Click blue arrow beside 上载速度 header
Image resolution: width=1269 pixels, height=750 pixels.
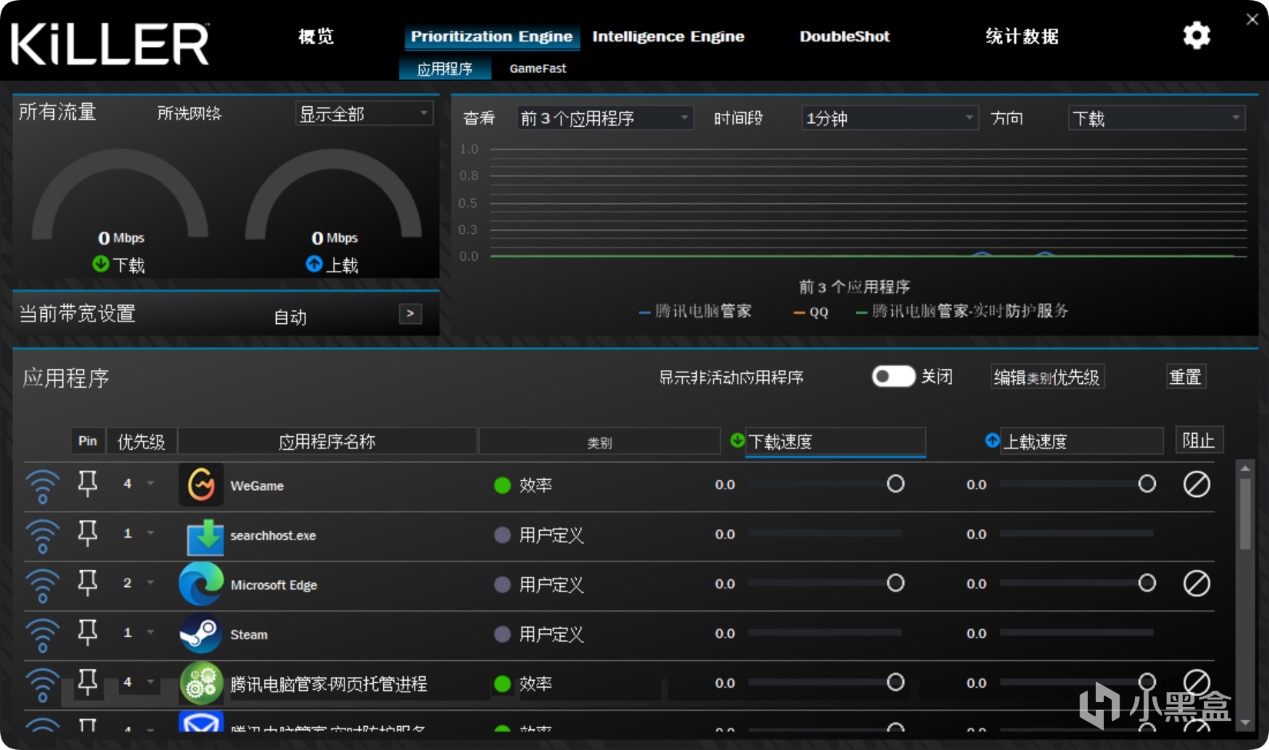click(992, 440)
